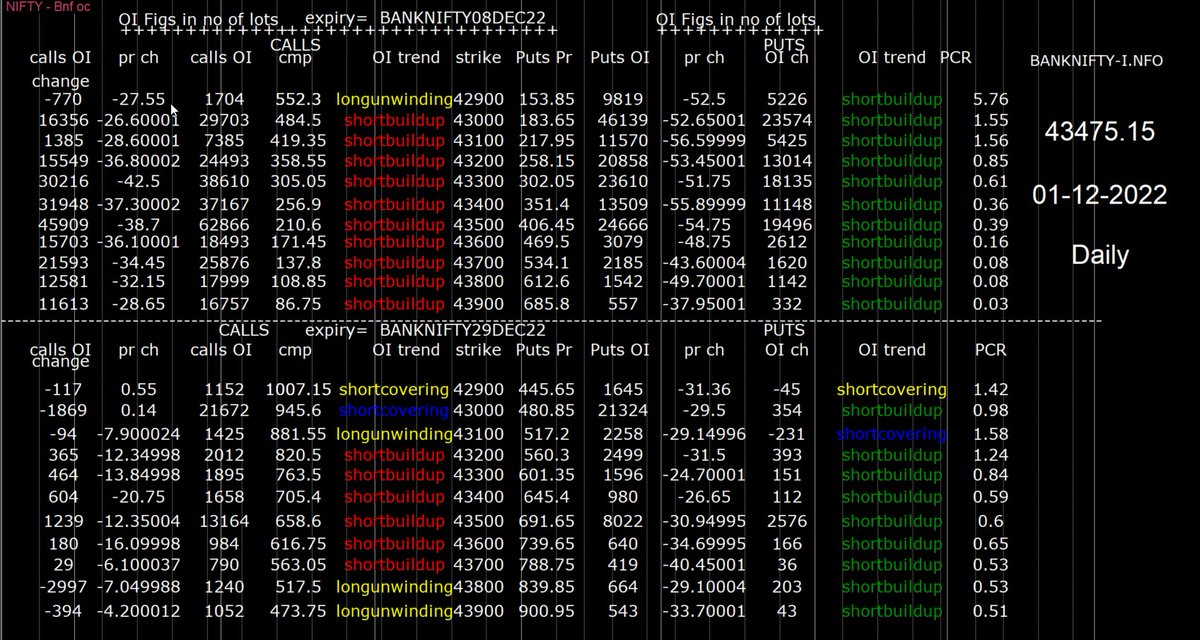Select Puts Pr value 685.8
Screen dimensions: 1200x640
tap(545, 304)
